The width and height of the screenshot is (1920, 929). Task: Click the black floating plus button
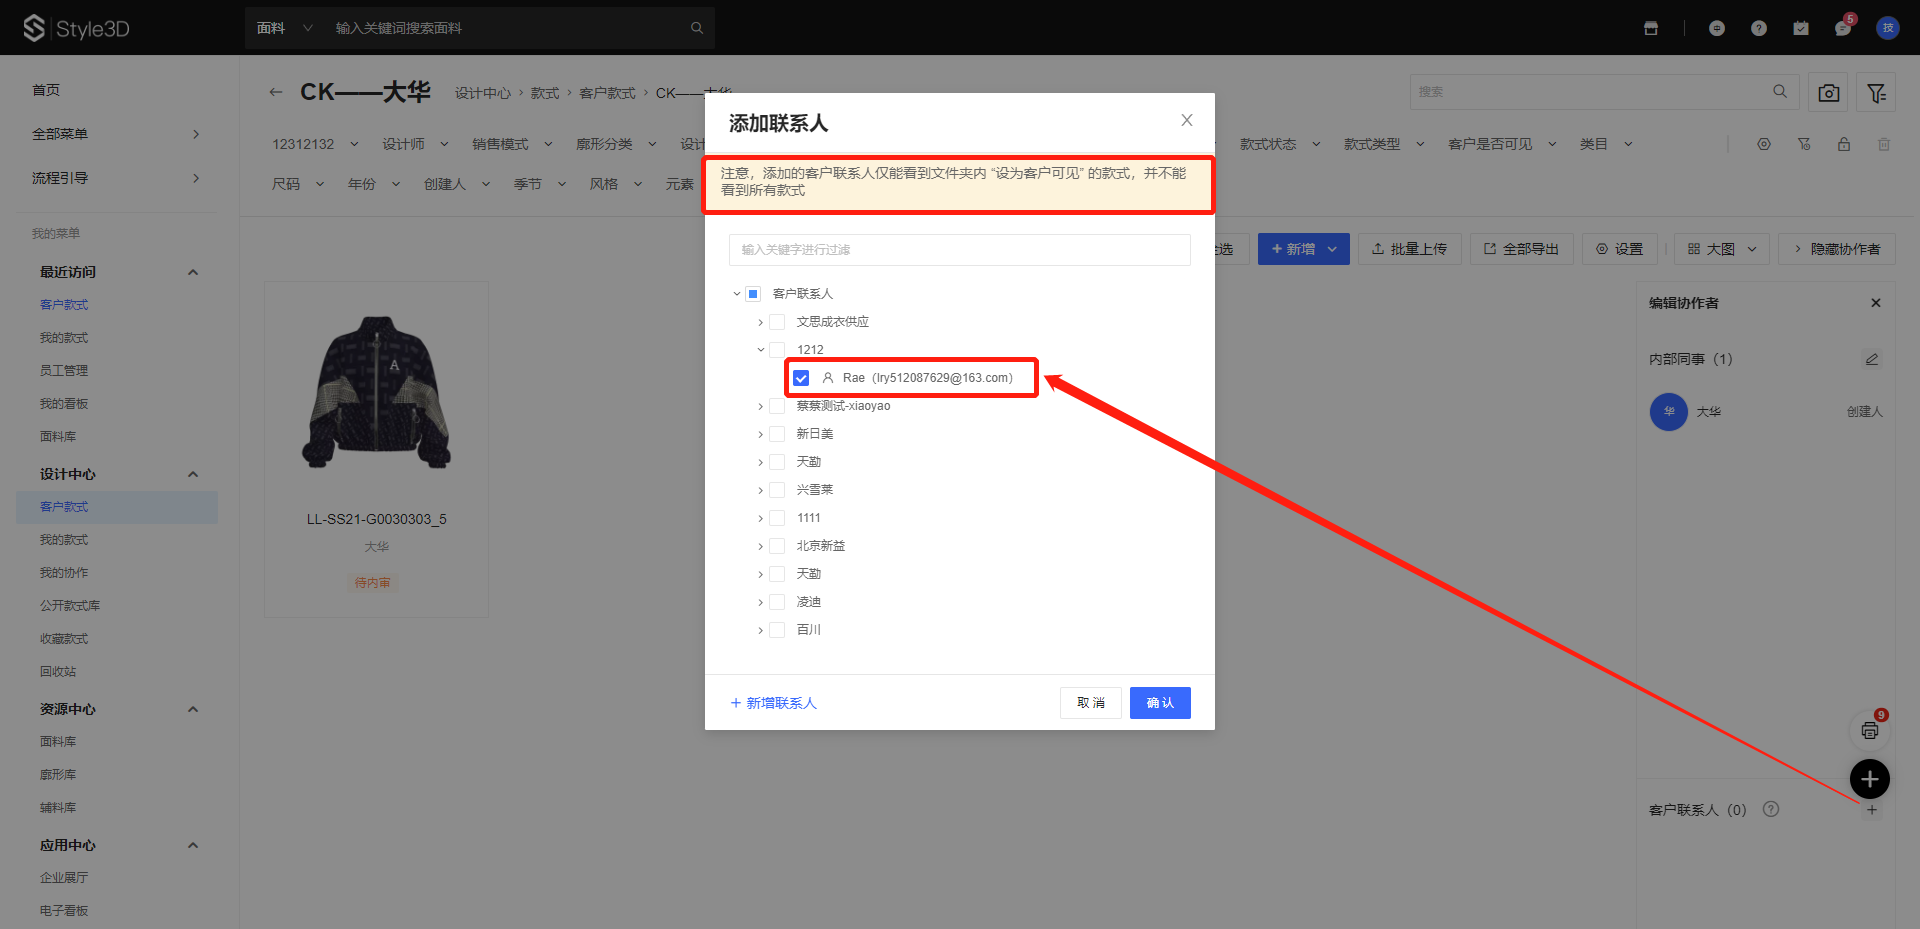1869,779
